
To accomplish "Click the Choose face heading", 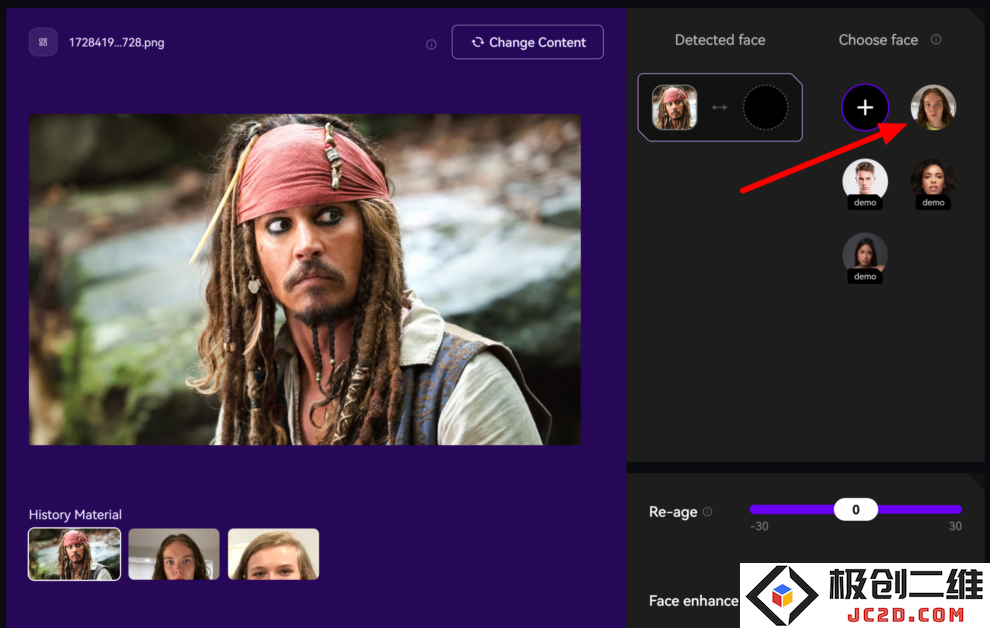I will pyautogui.click(x=878, y=40).
